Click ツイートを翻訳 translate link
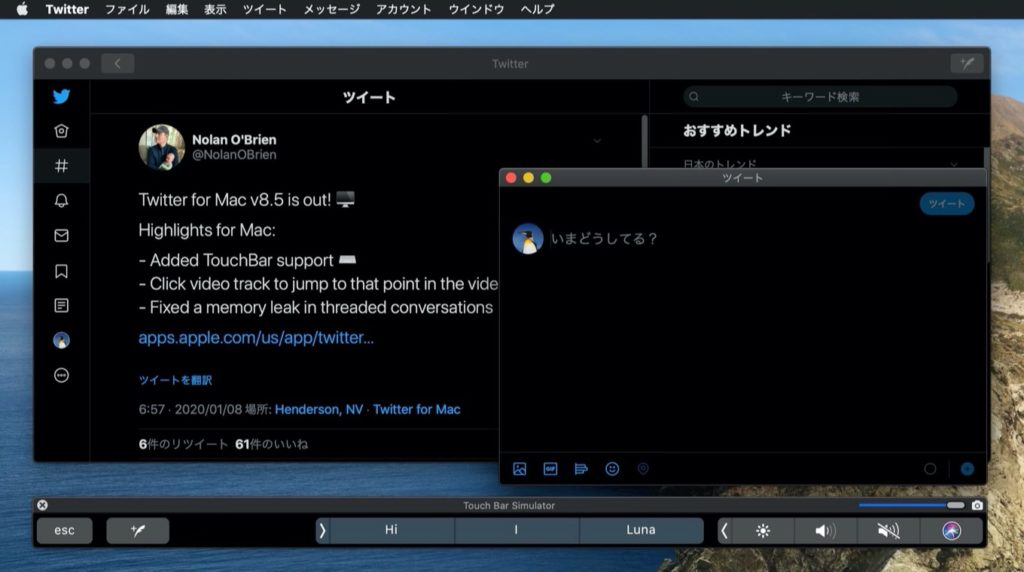1024x572 pixels. [175, 380]
